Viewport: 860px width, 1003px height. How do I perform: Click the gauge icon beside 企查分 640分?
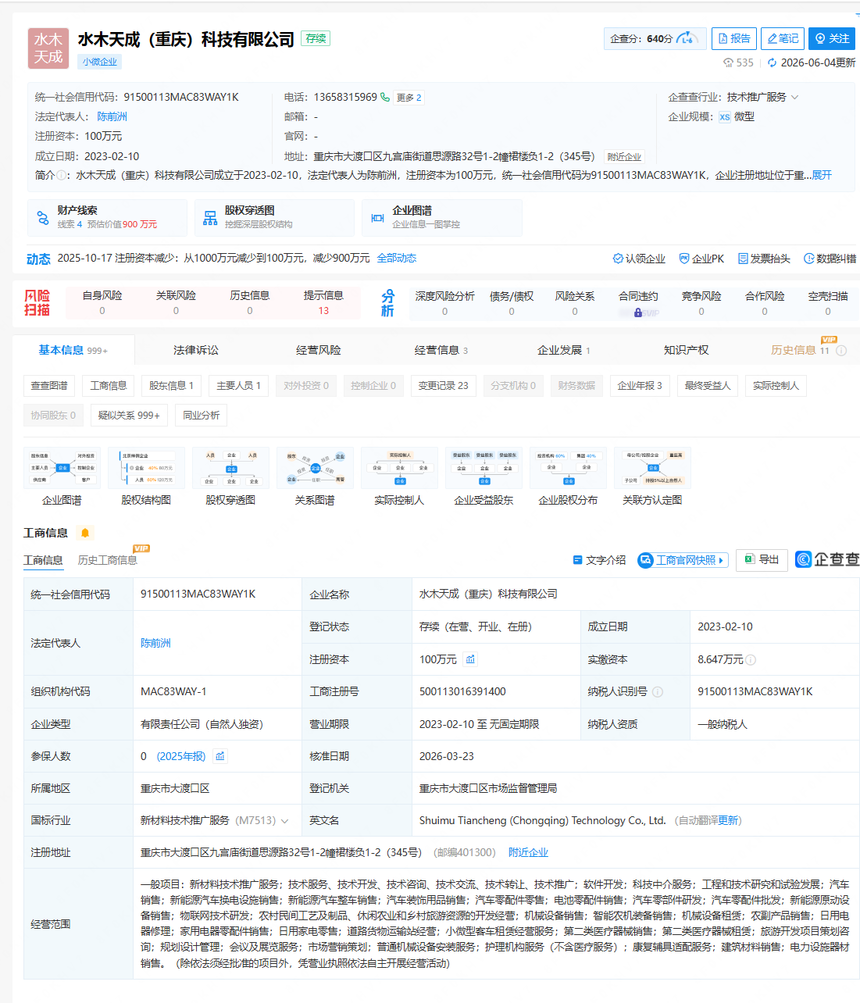click(687, 38)
